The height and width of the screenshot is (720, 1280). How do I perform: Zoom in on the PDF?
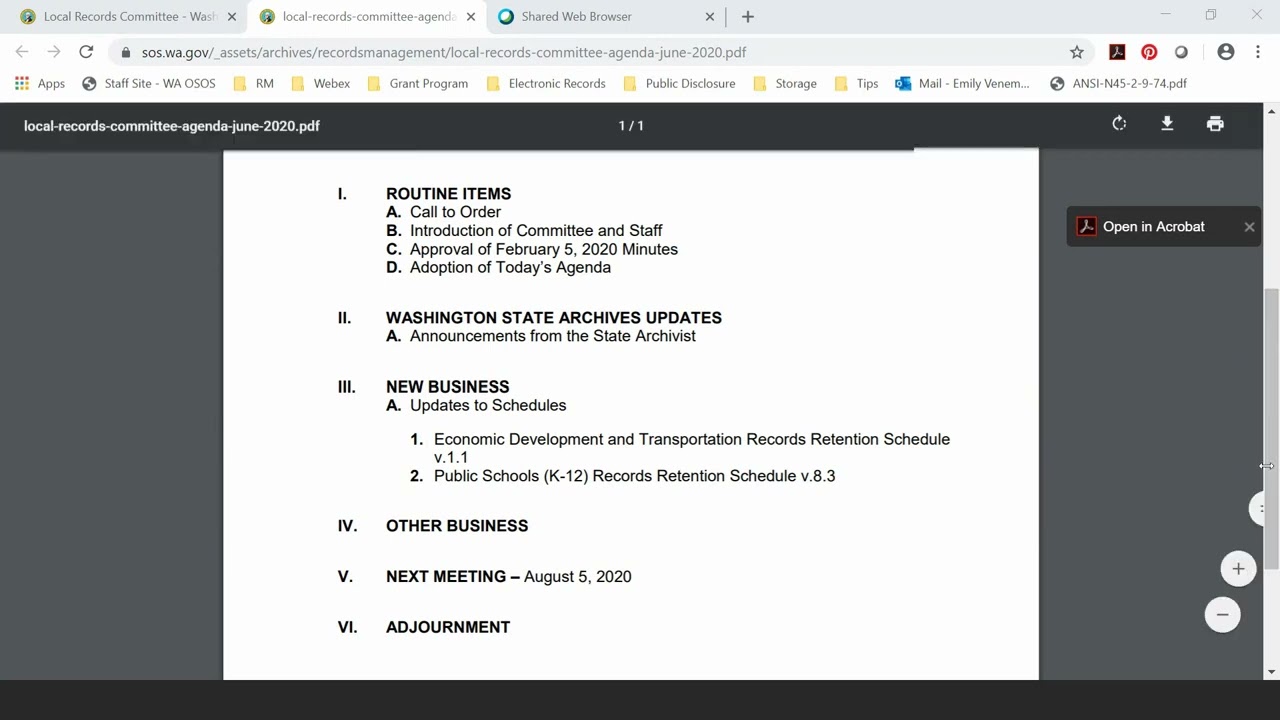click(1238, 569)
